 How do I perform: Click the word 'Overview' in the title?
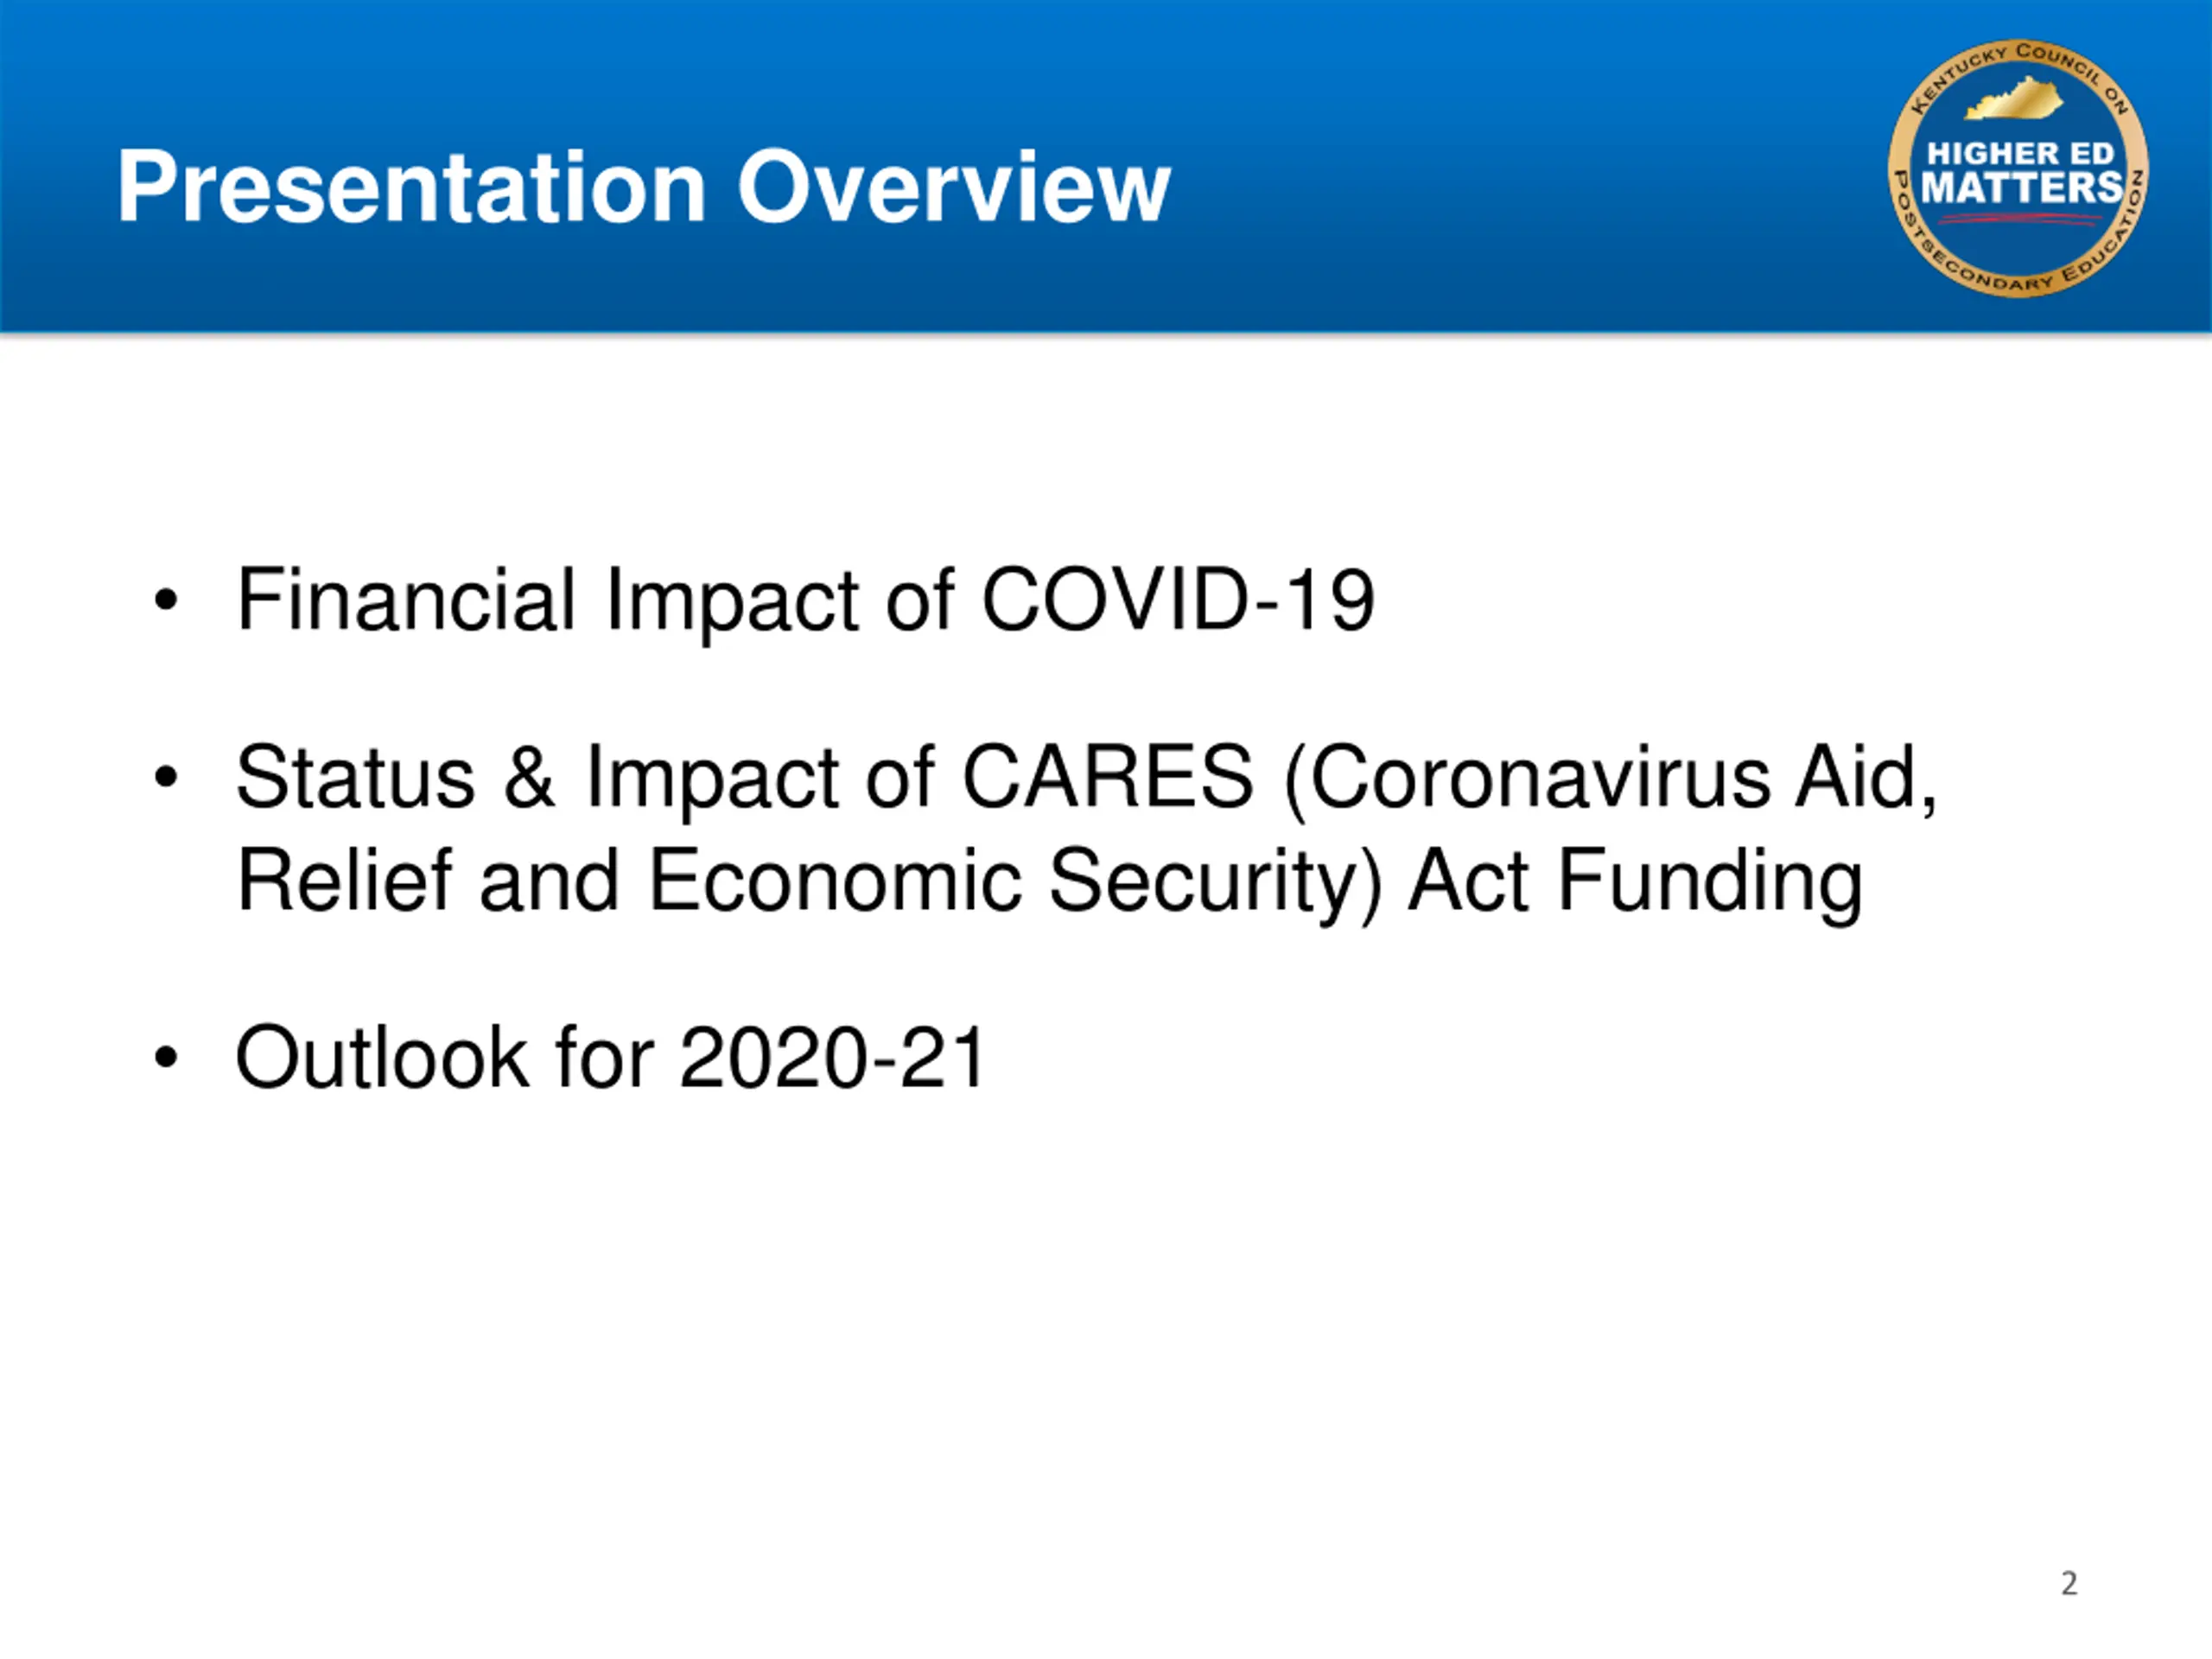(953, 187)
